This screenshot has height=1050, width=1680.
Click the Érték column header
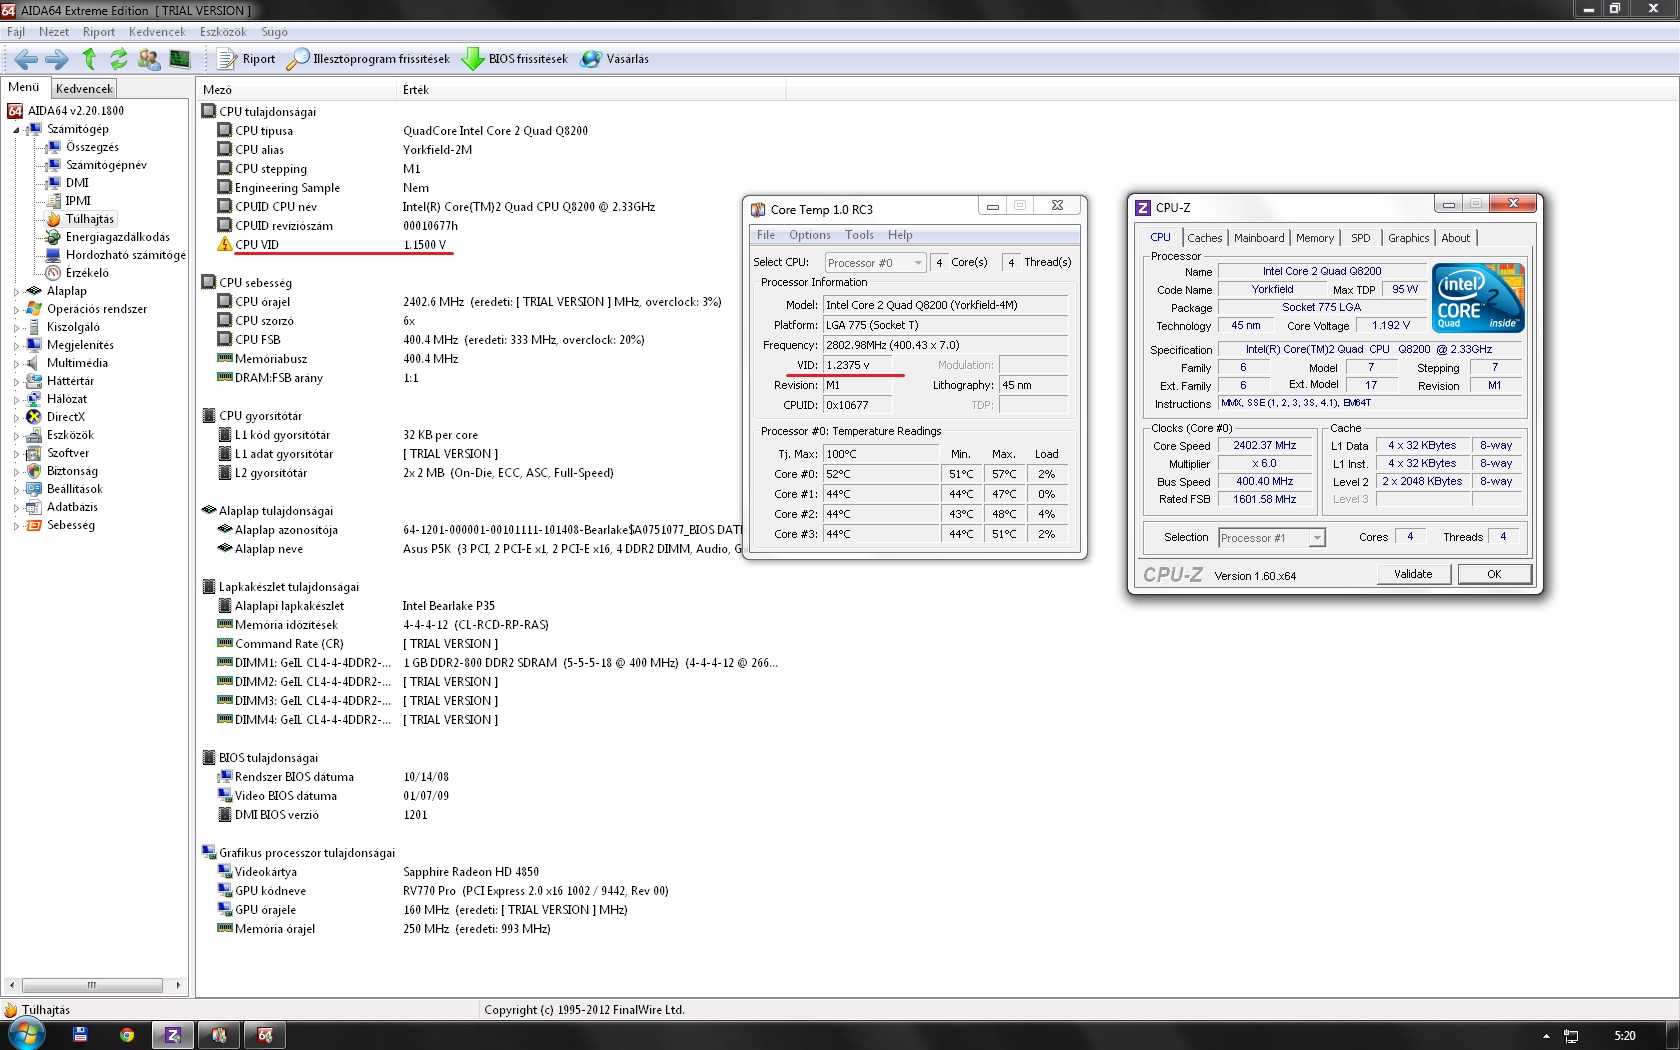tap(591, 90)
